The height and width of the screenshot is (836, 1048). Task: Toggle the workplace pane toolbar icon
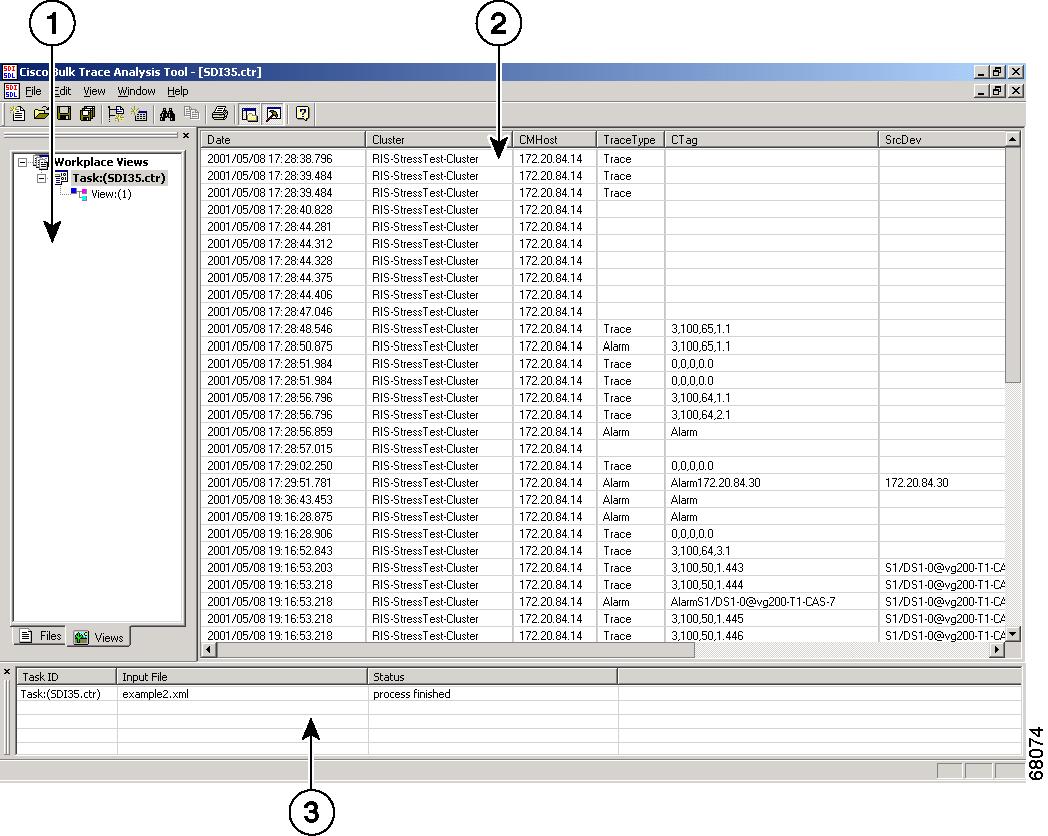(x=249, y=114)
